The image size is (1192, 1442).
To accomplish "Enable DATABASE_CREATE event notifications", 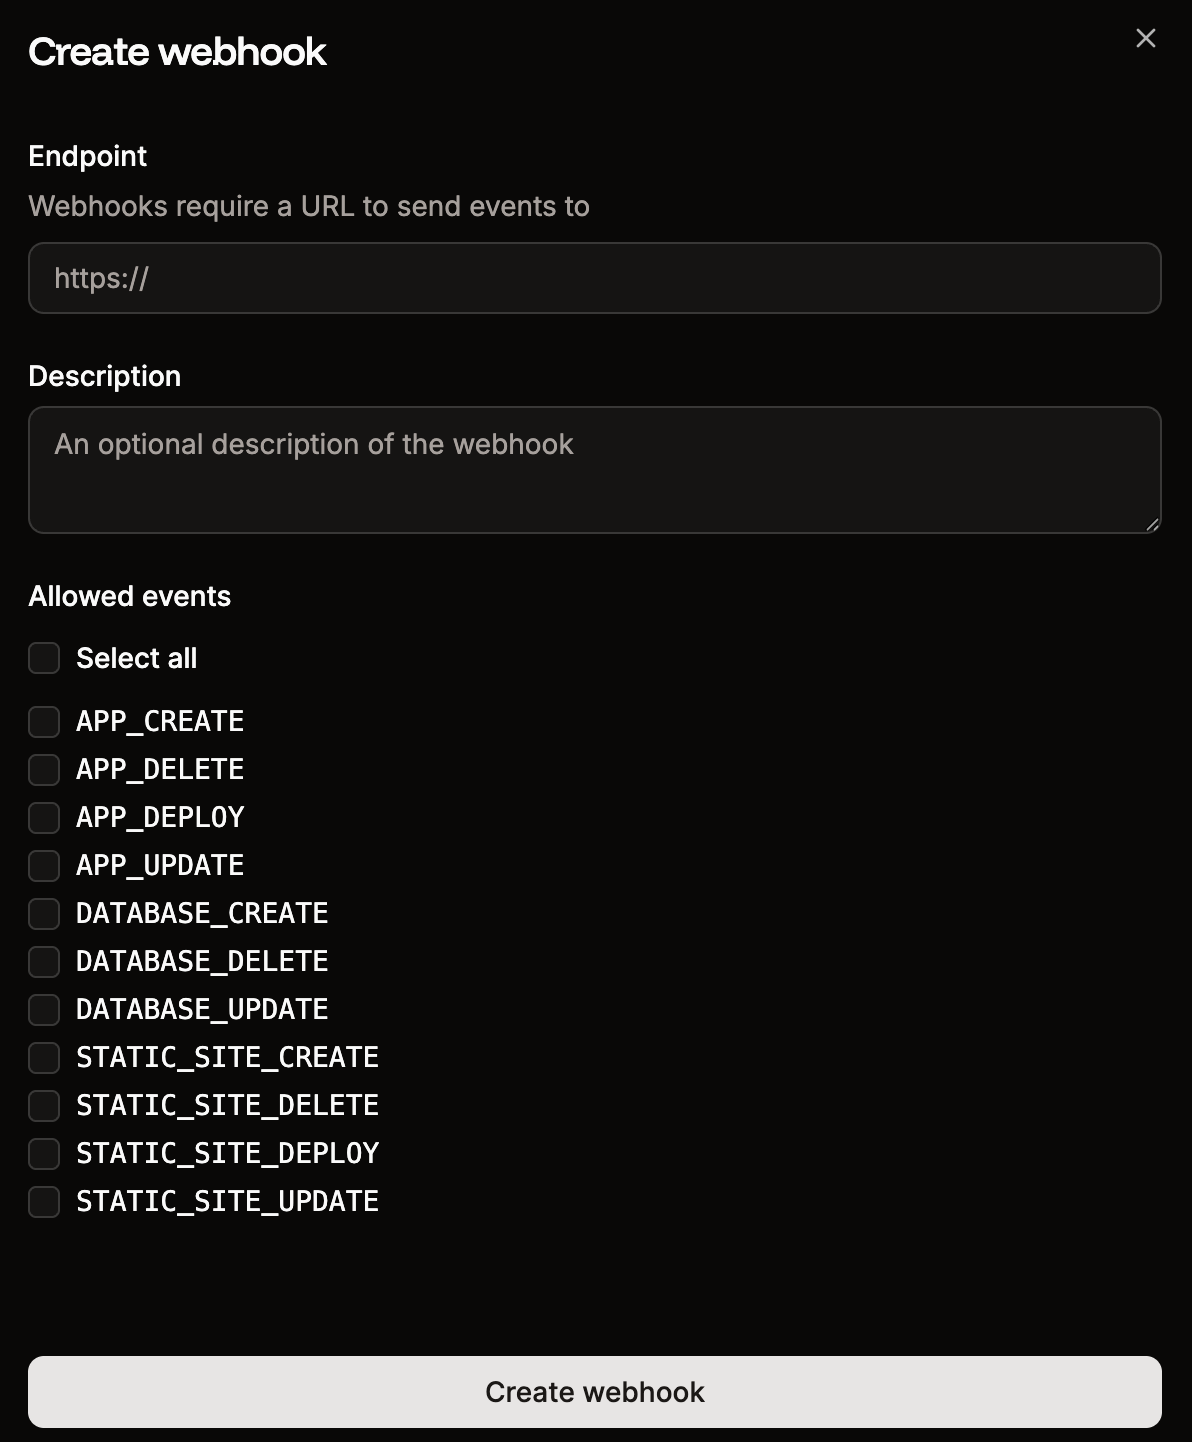I will [43, 913].
